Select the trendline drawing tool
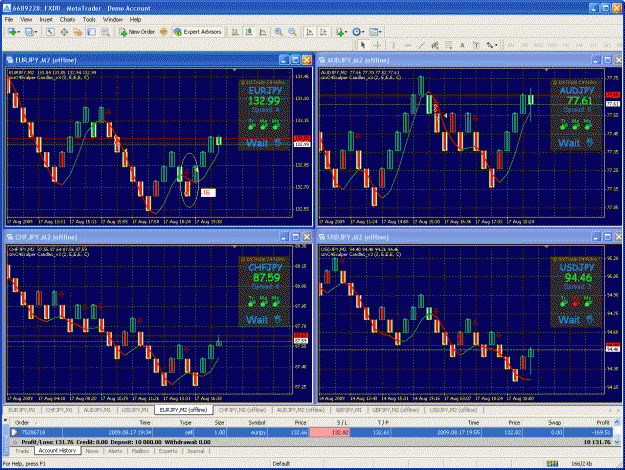The height and width of the screenshot is (470, 625). (x=421, y=45)
